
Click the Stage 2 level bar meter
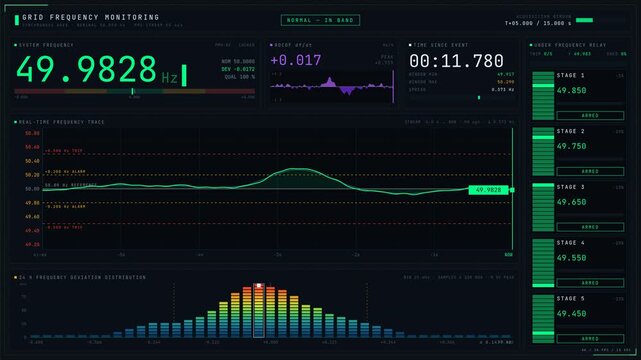click(543, 152)
